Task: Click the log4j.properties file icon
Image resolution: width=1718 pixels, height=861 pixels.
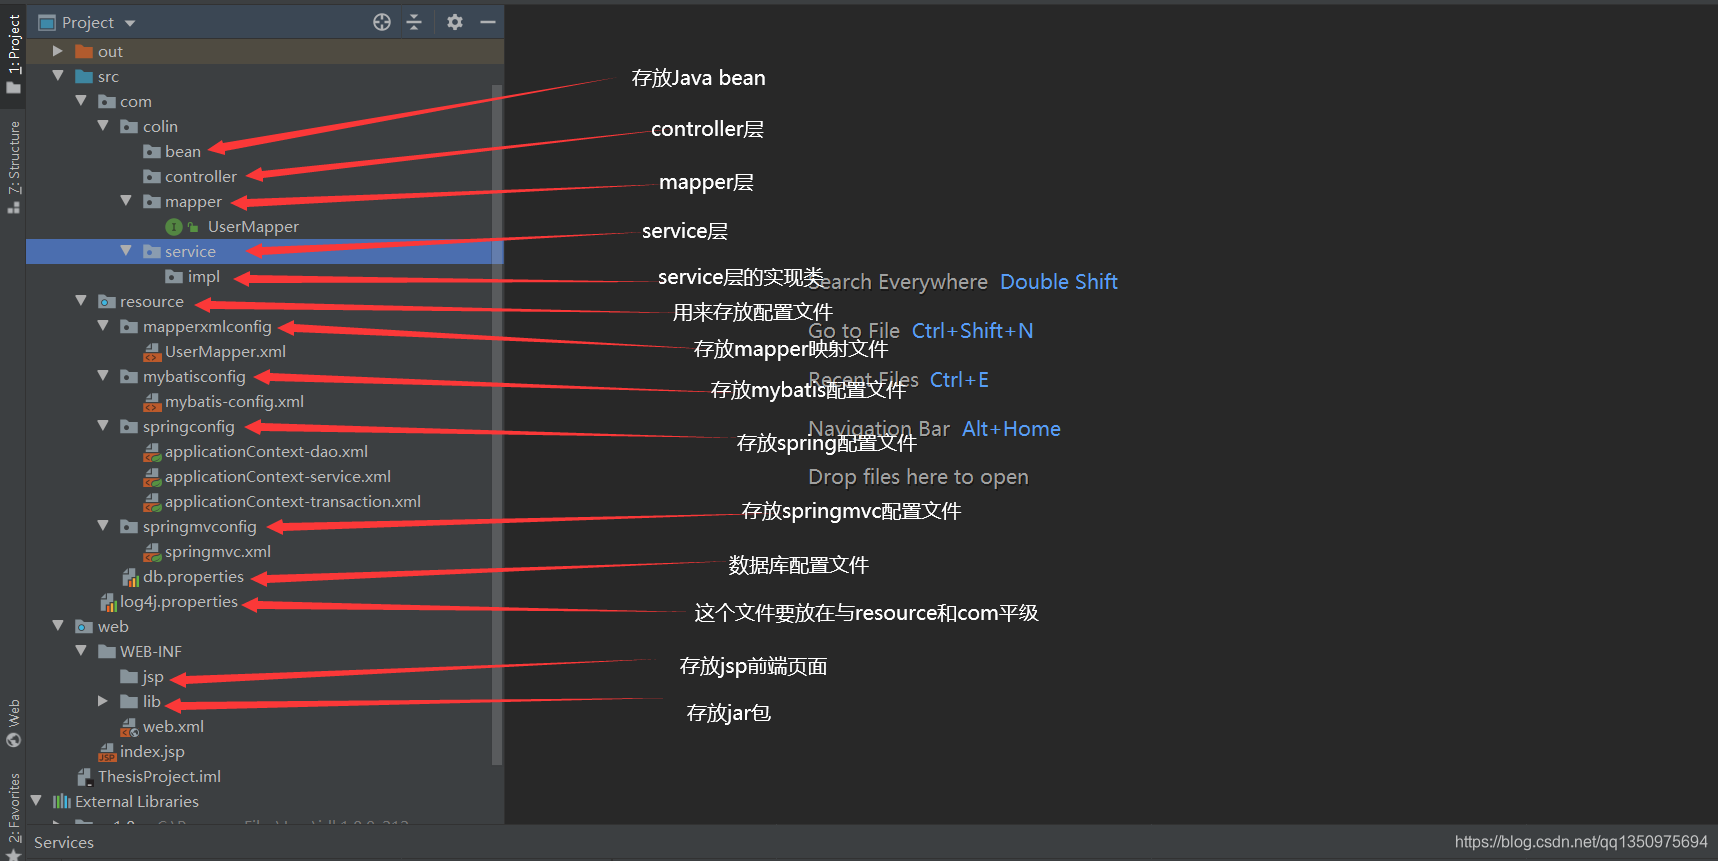Action: (x=108, y=602)
